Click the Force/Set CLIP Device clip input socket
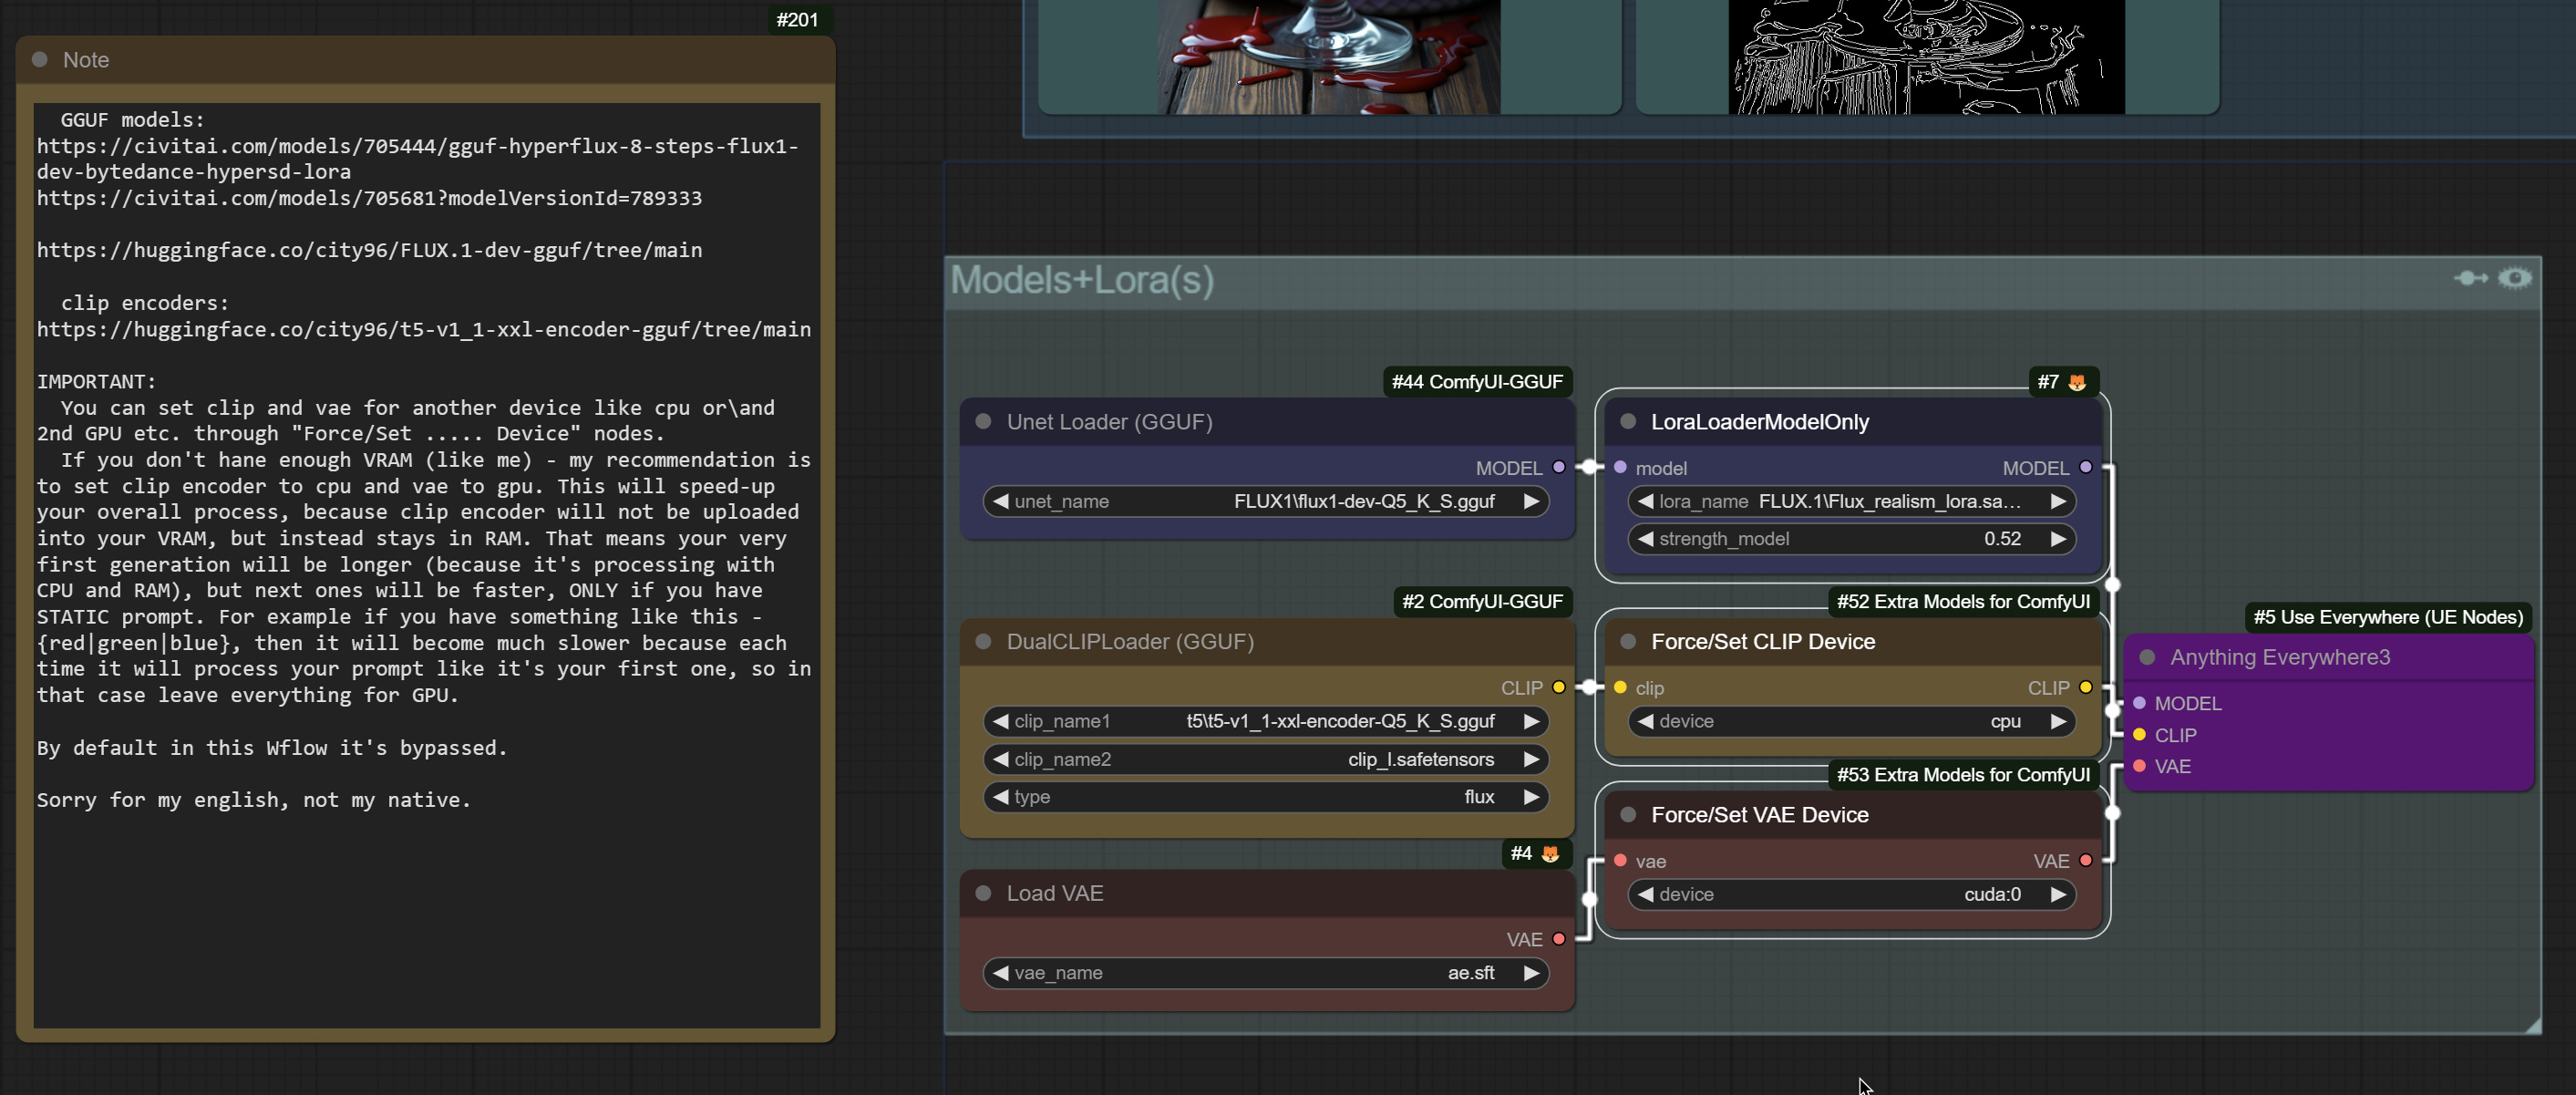 click(1620, 687)
